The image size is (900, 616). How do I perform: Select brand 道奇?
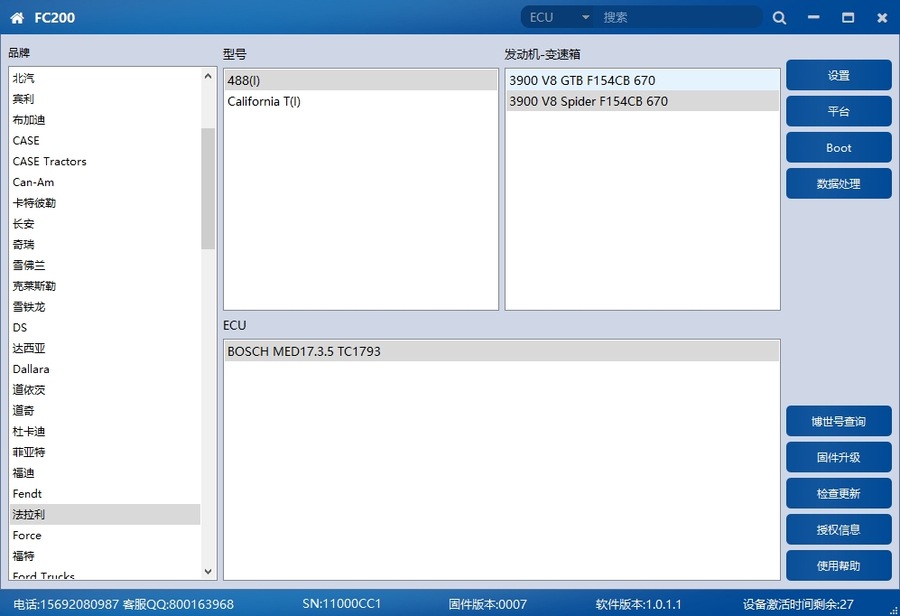tap(105, 410)
